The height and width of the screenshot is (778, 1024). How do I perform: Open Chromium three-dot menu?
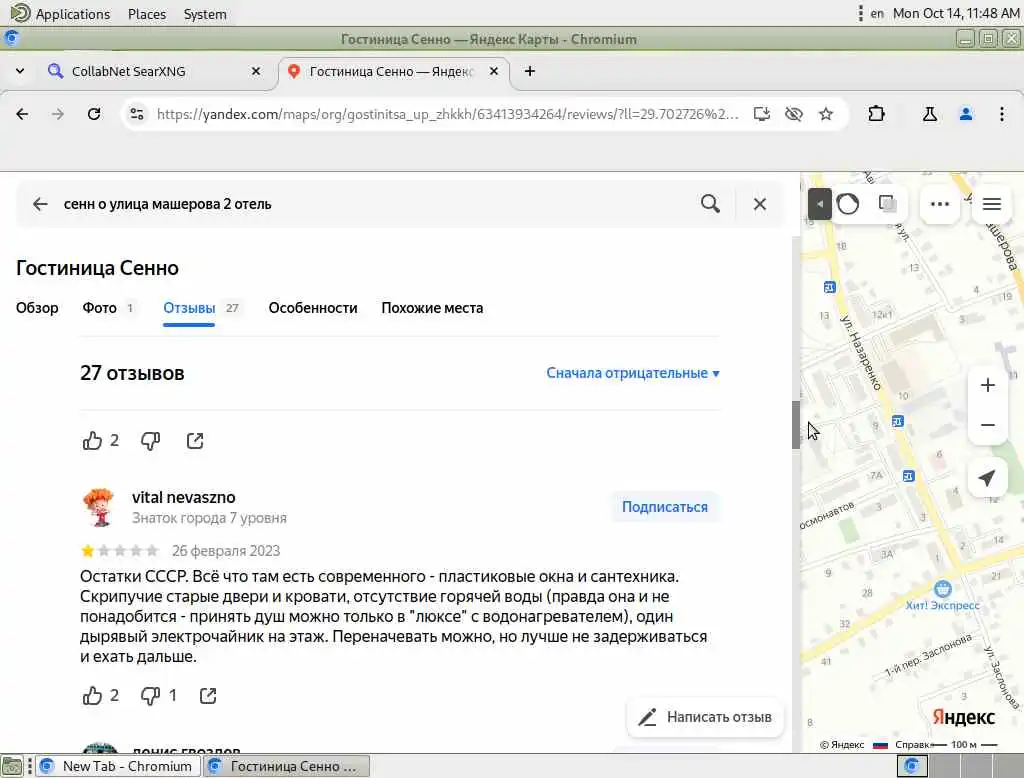(1002, 114)
